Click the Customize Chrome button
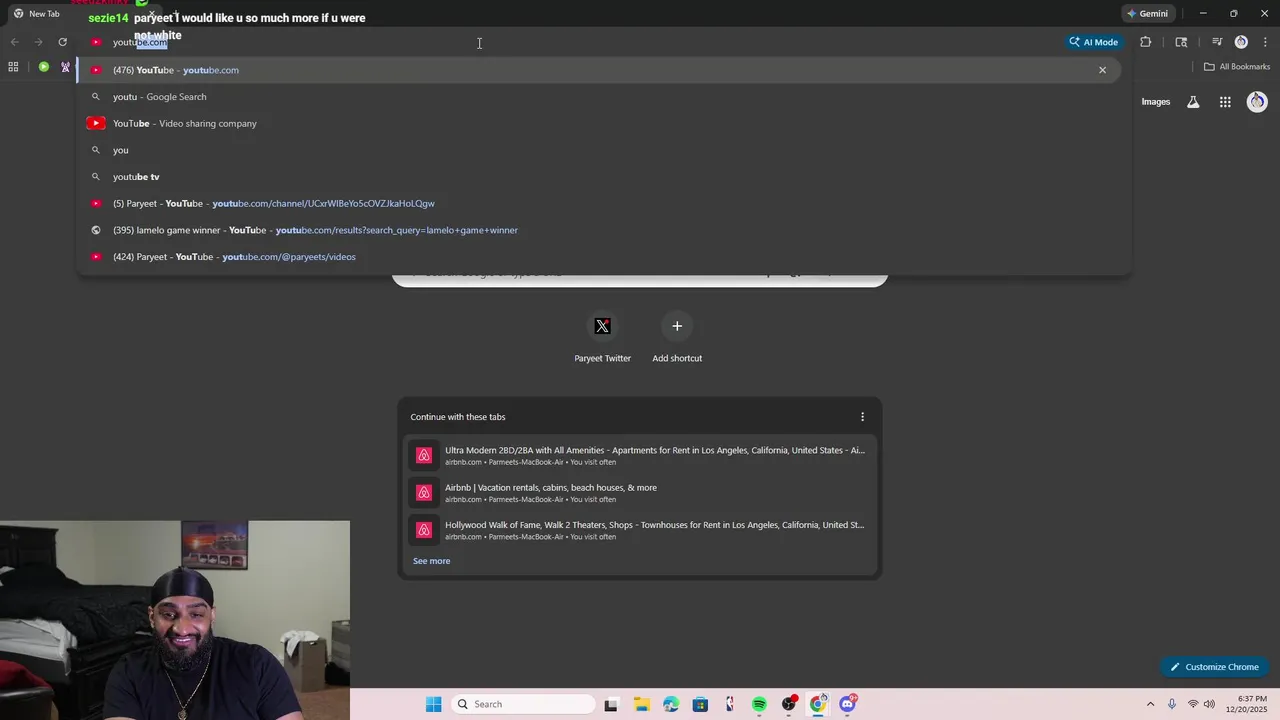The height and width of the screenshot is (720, 1280). [x=1214, y=667]
